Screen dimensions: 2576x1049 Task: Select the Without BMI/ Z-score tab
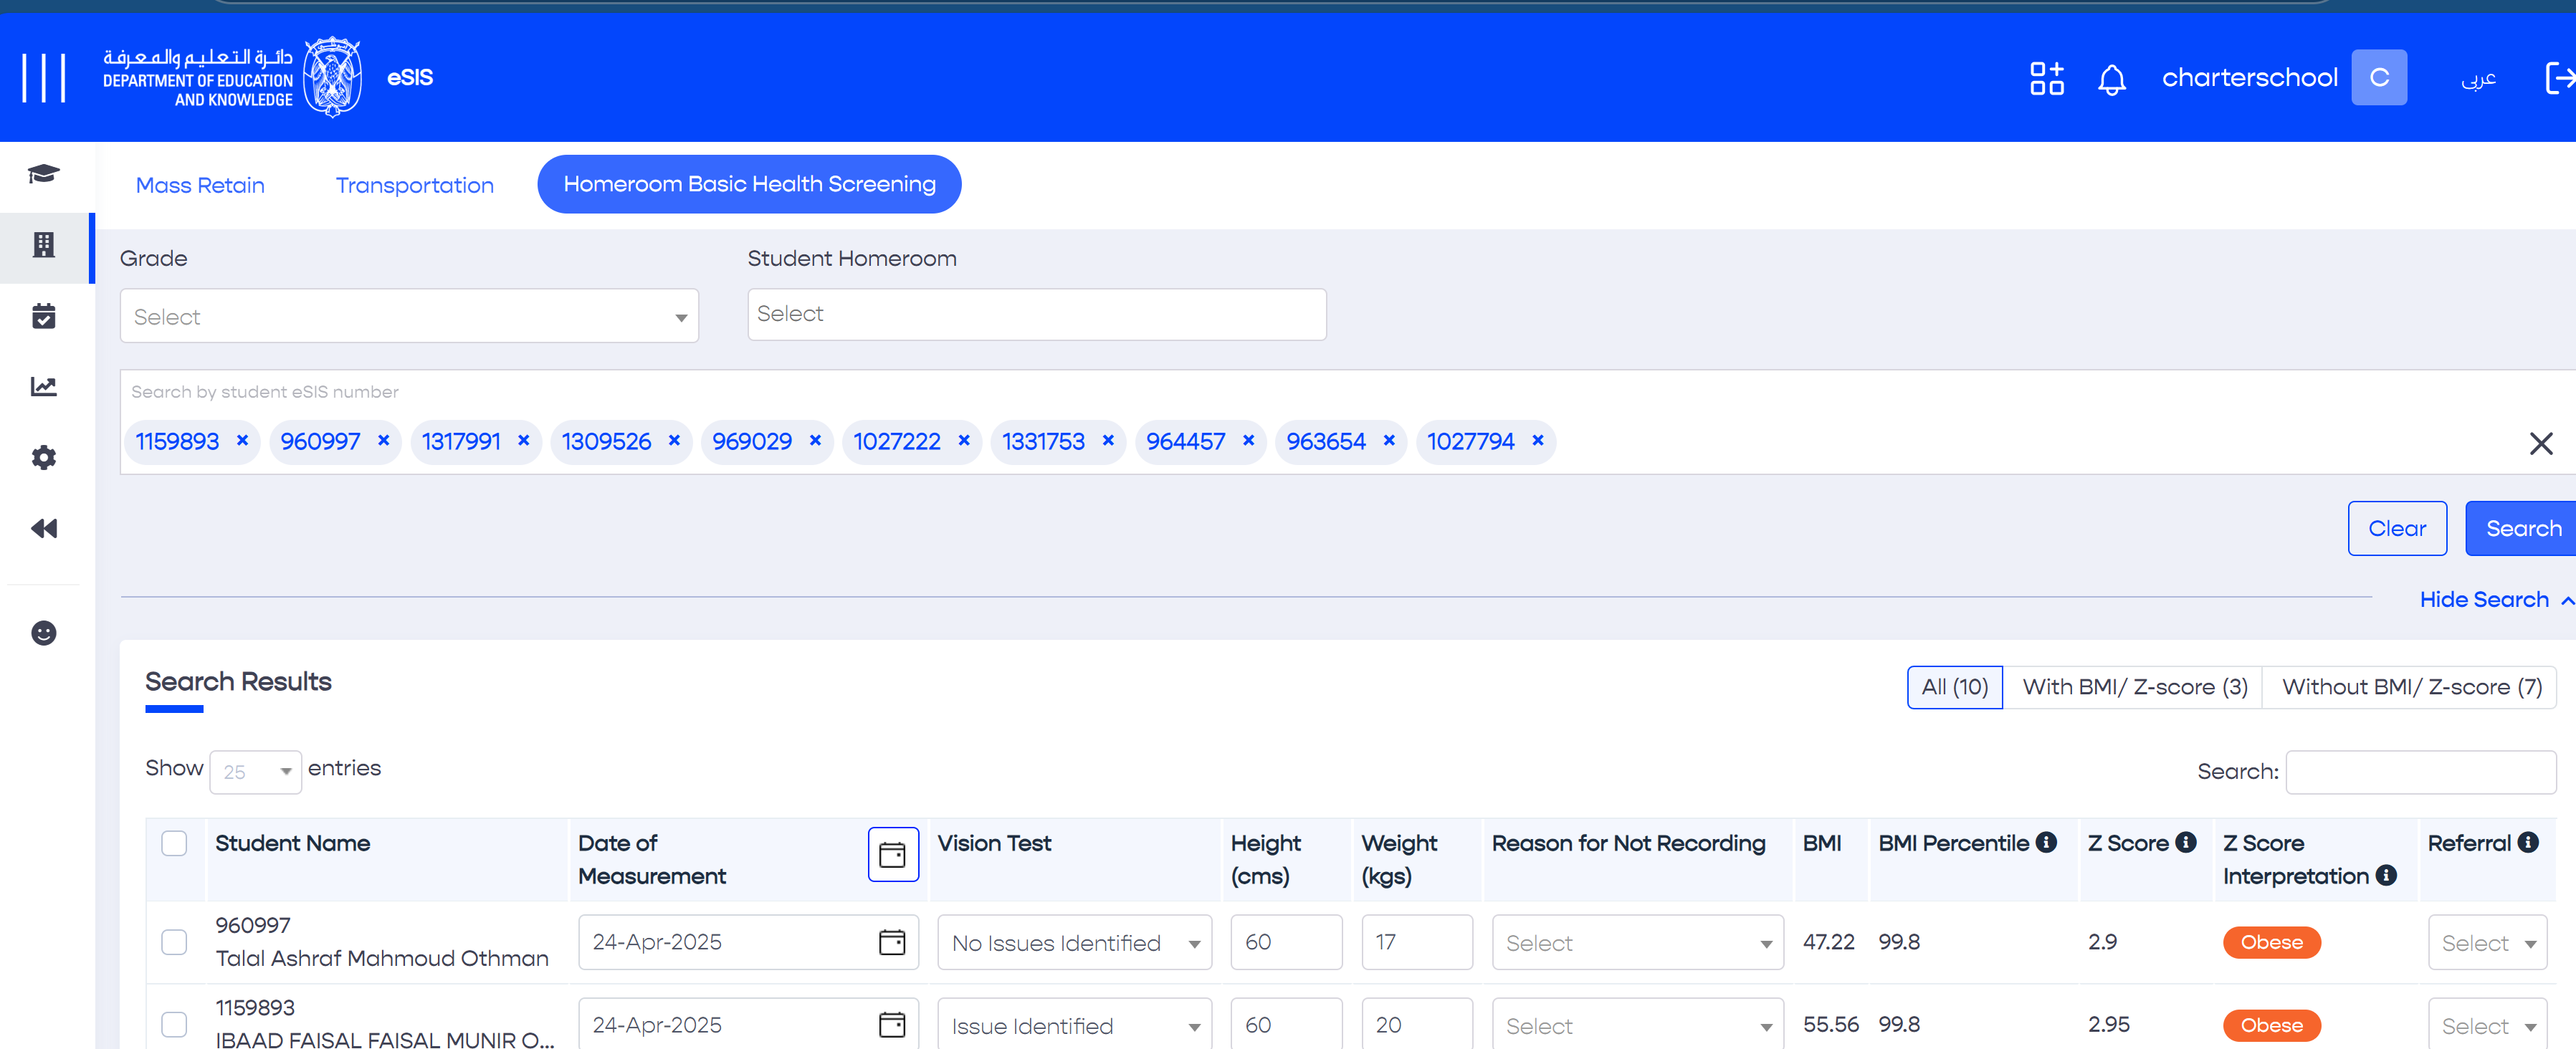point(2411,687)
